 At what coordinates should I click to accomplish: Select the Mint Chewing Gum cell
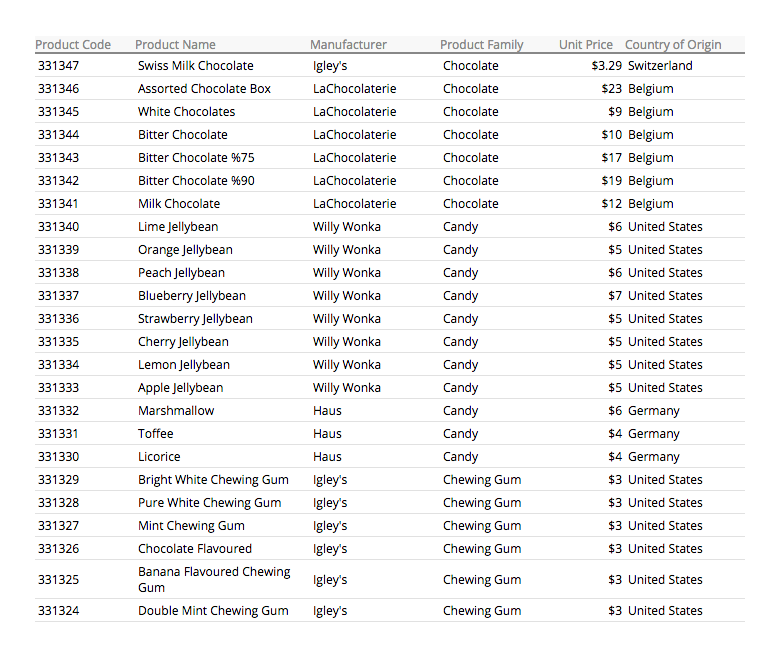(x=191, y=526)
